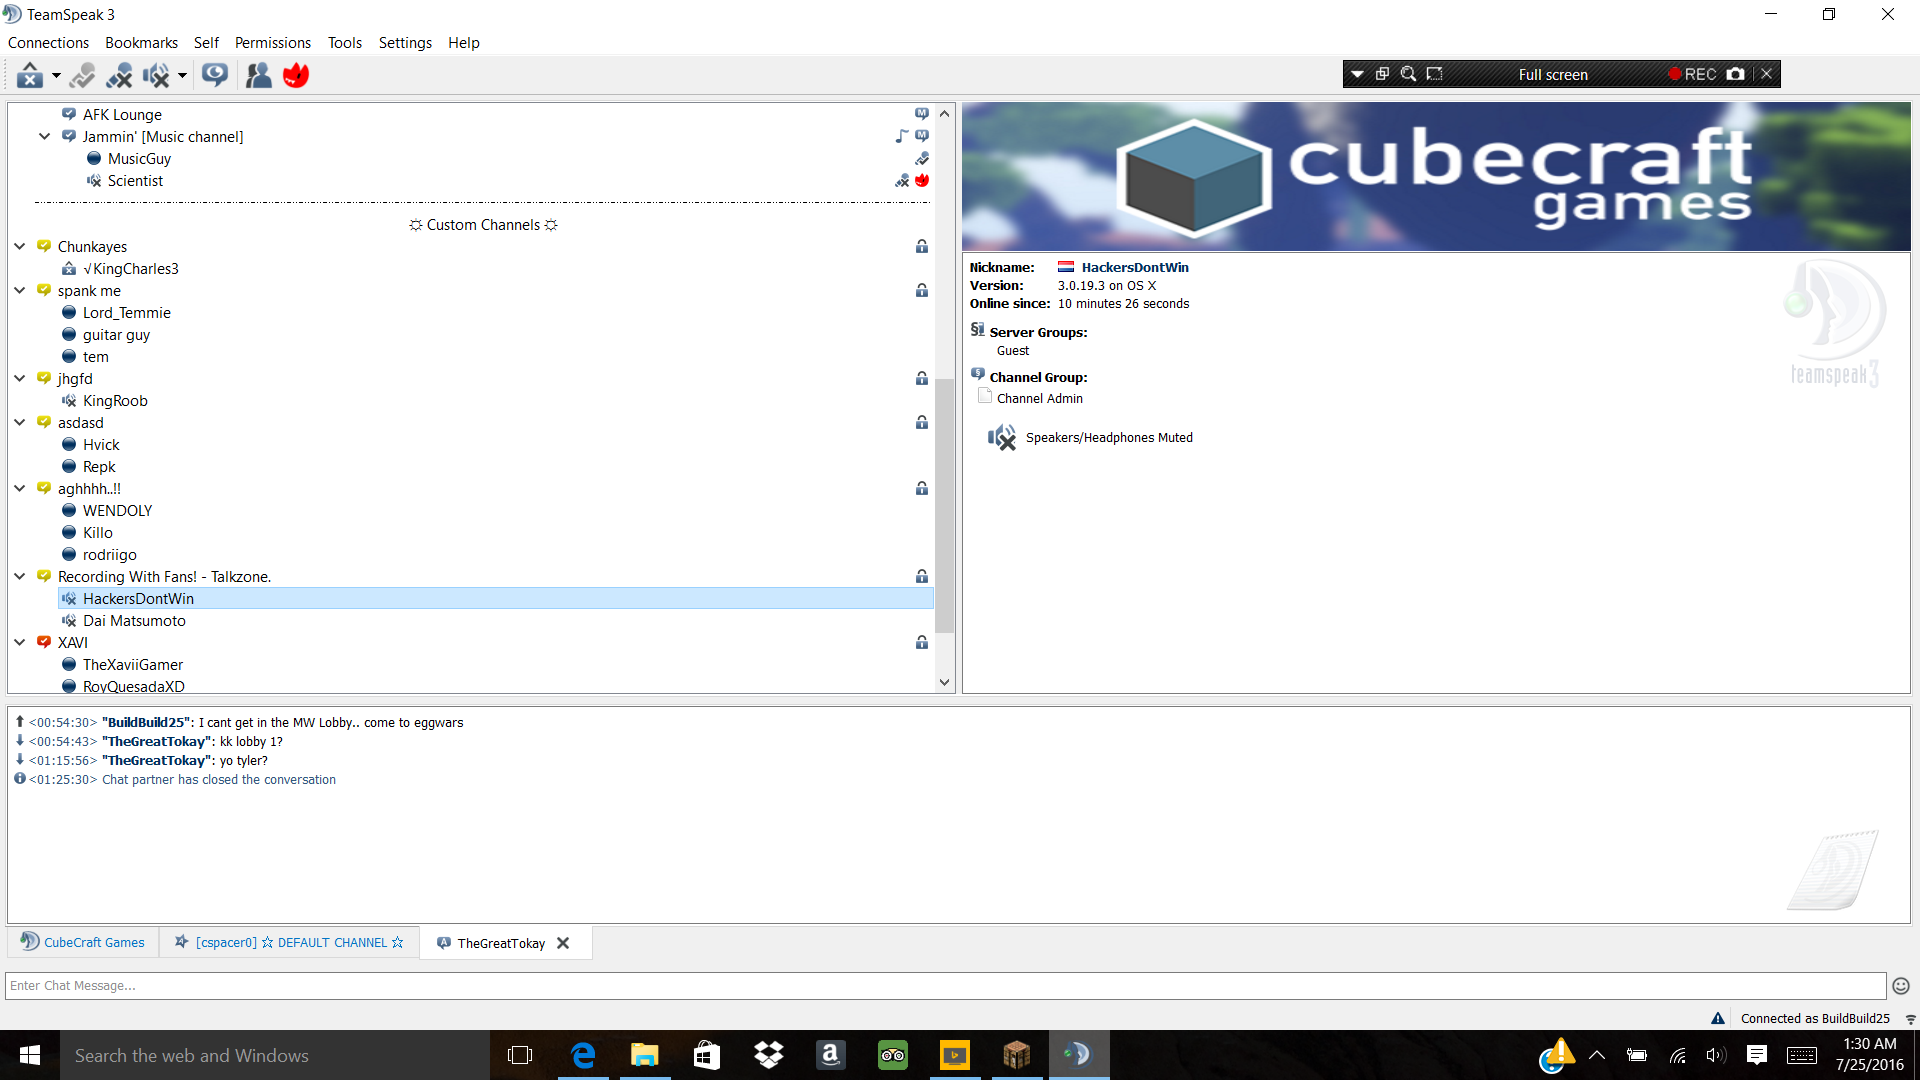Select user √KingCharles3

tap(130, 269)
